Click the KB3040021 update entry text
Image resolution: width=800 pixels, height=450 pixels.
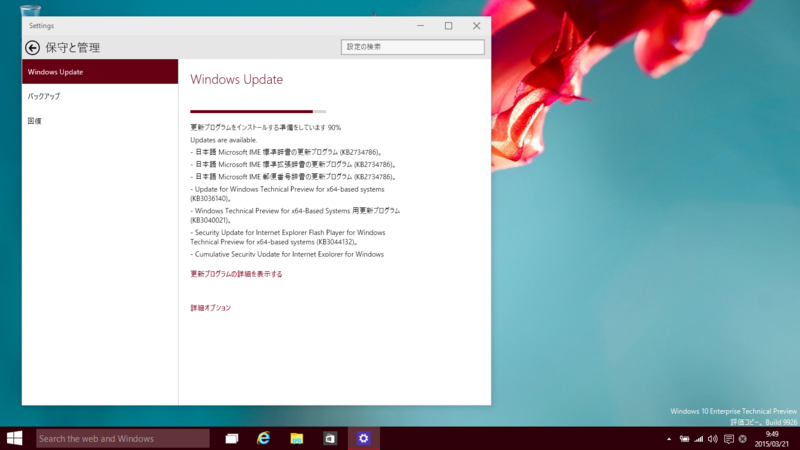coord(295,215)
